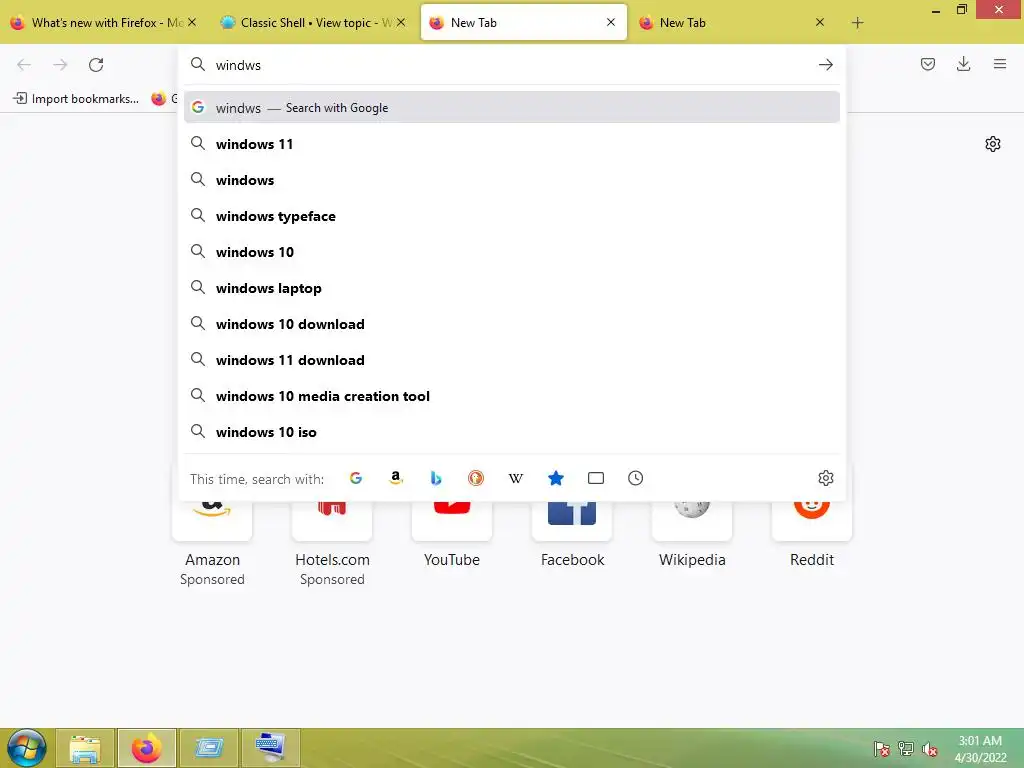Search history using the clock icon
This screenshot has width=1024, height=768.
click(635, 478)
